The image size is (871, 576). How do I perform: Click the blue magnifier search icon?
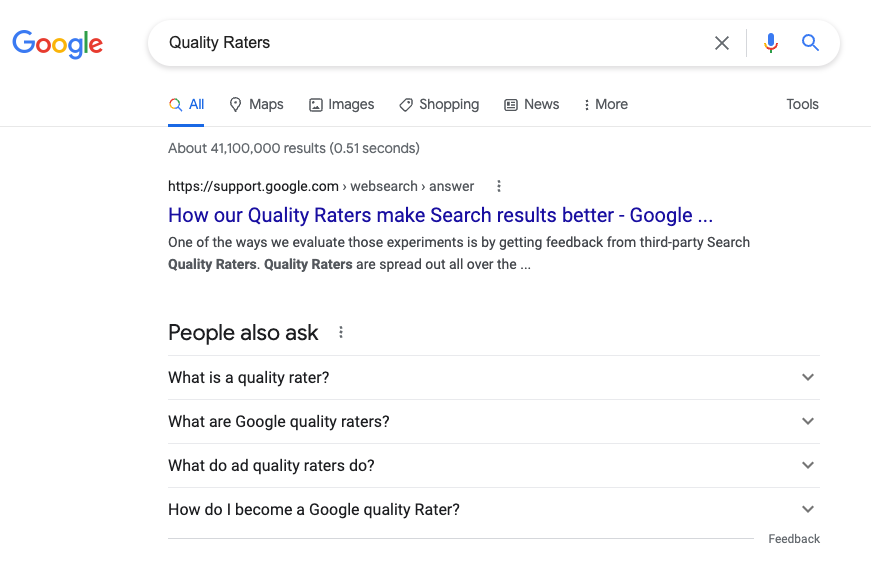pyautogui.click(x=810, y=43)
